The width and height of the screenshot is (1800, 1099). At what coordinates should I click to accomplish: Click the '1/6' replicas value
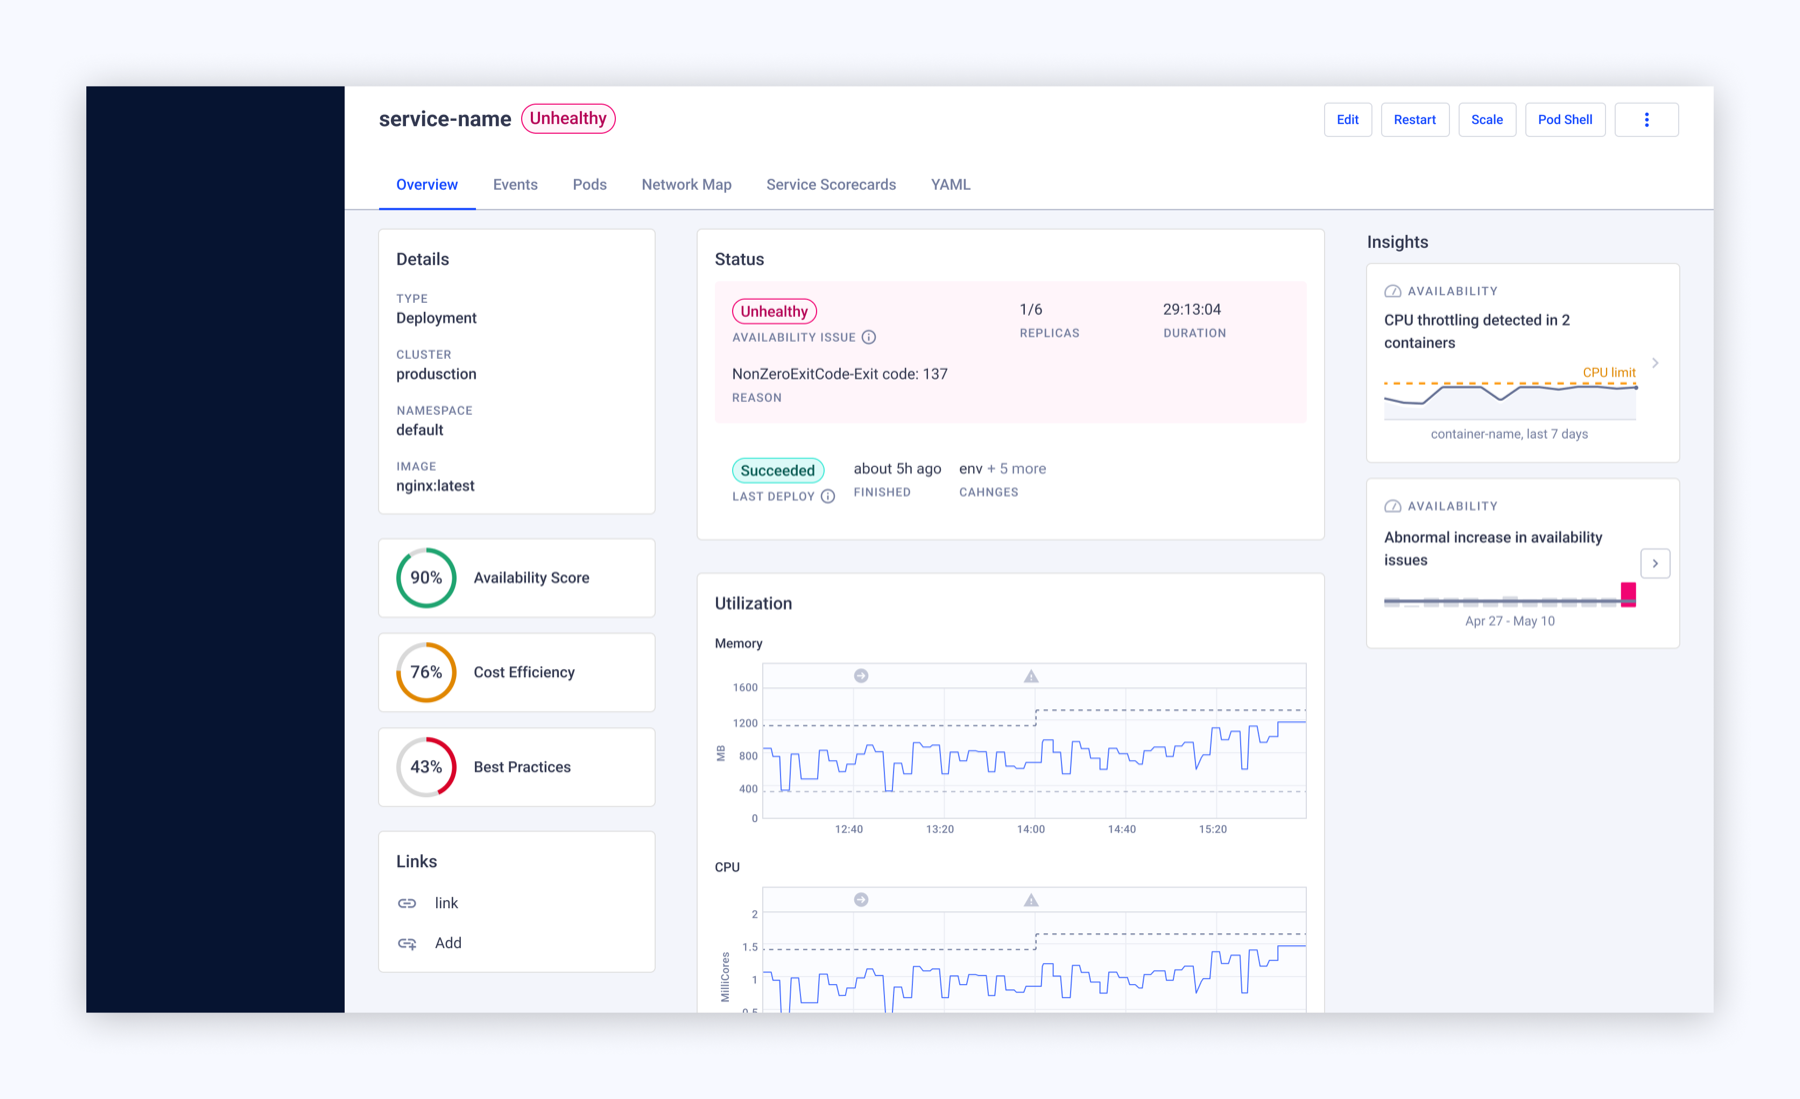pyautogui.click(x=1031, y=310)
